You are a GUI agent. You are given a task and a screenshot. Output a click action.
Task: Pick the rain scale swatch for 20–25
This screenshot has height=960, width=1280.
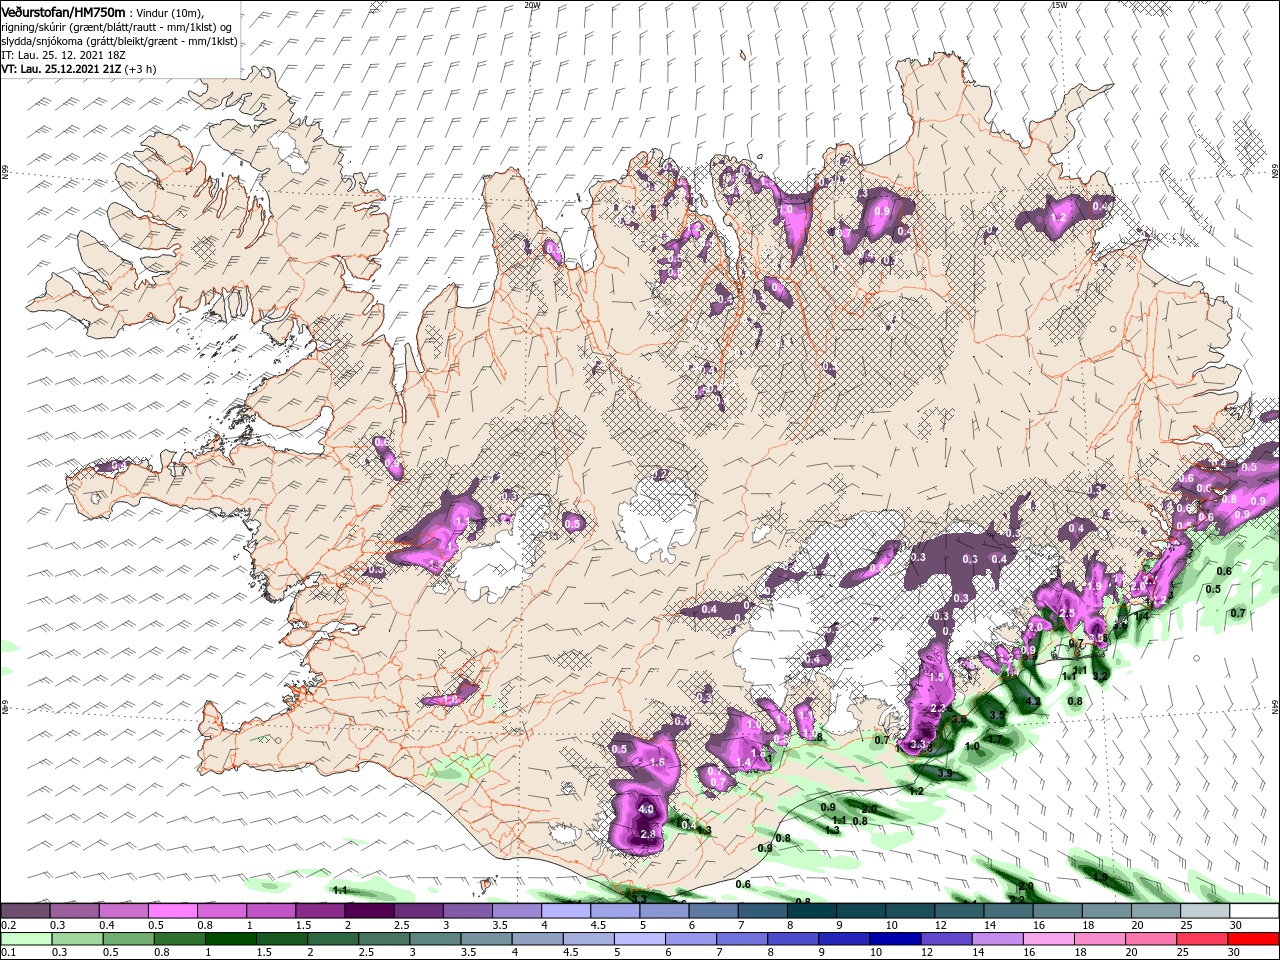tap(1152, 939)
